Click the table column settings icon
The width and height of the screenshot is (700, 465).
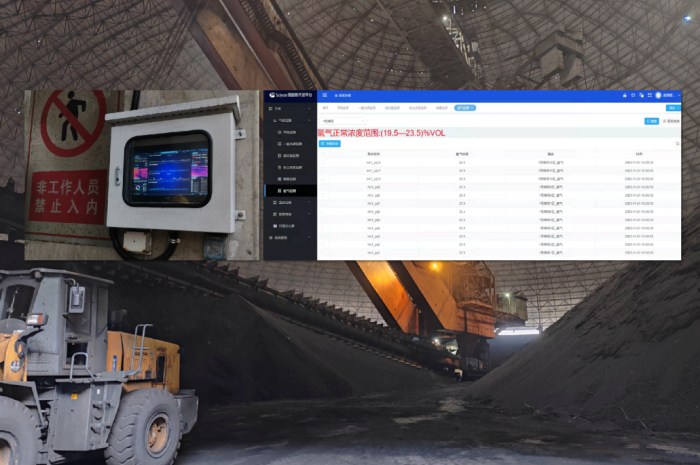677,144
